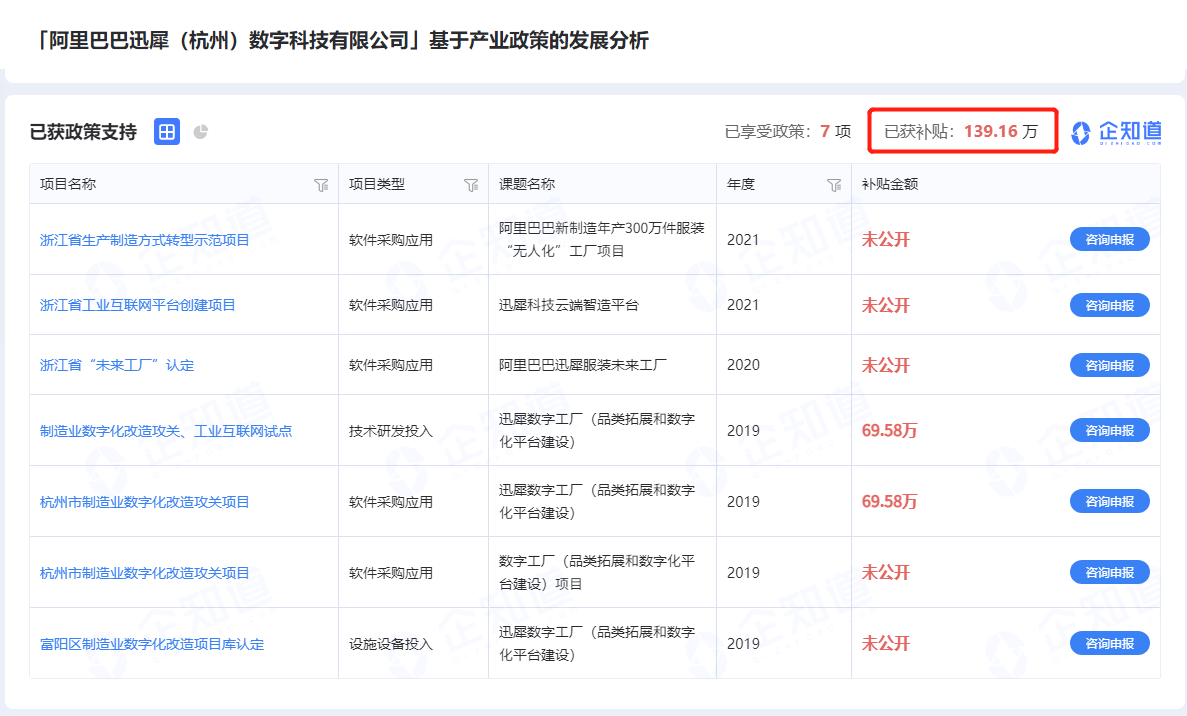Click the 项目类型 column header label
Image resolution: width=1187 pixels, height=716 pixels.
coord(377,184)
